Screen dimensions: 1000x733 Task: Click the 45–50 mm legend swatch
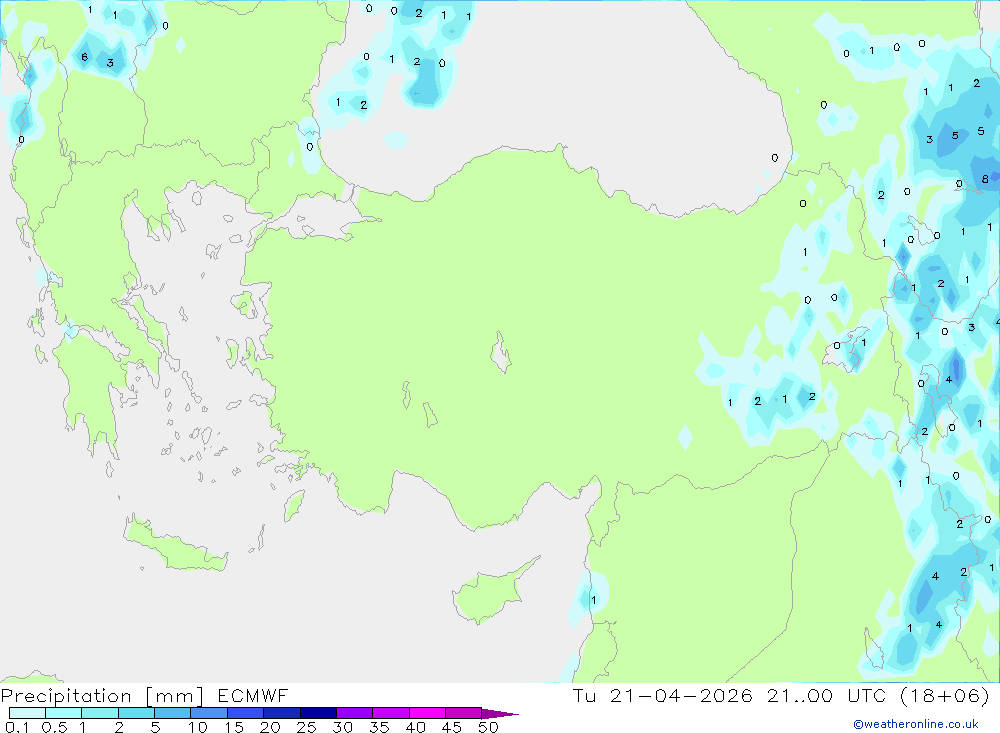coord(464,713)
